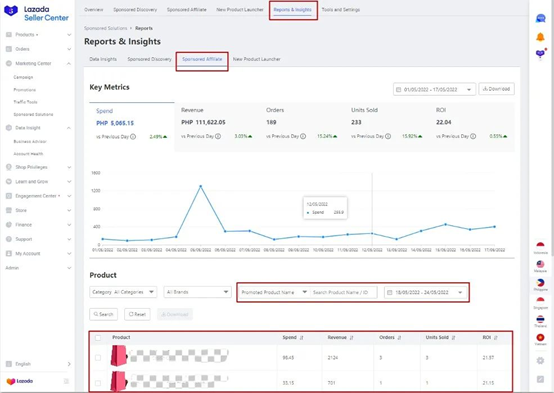Open the notification bell
The image size is (554, 393).
[x=540, y=37]
